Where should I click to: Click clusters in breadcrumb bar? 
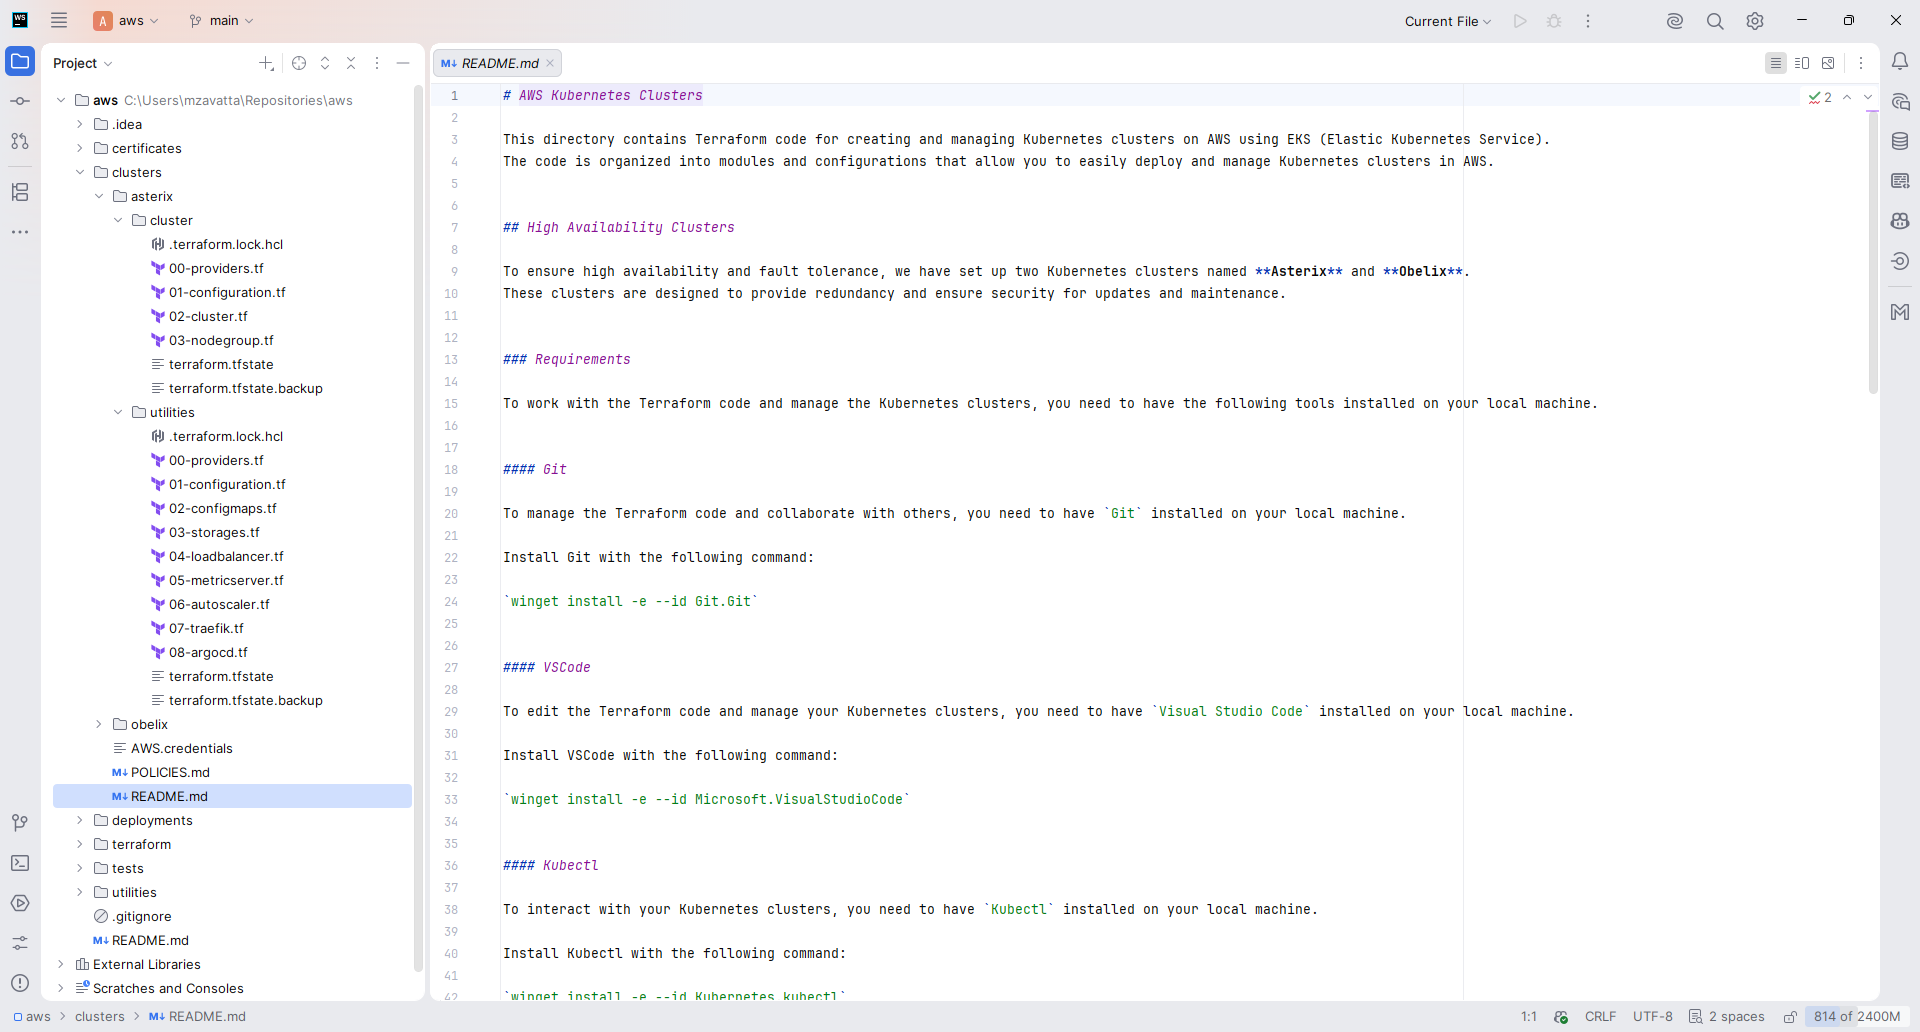click(100, 1017)
